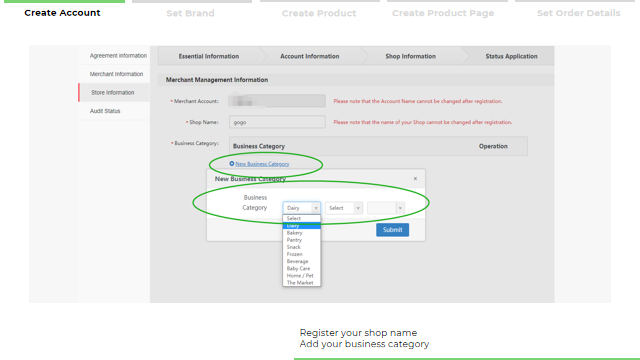Submit the new business category

coord(392,230)
